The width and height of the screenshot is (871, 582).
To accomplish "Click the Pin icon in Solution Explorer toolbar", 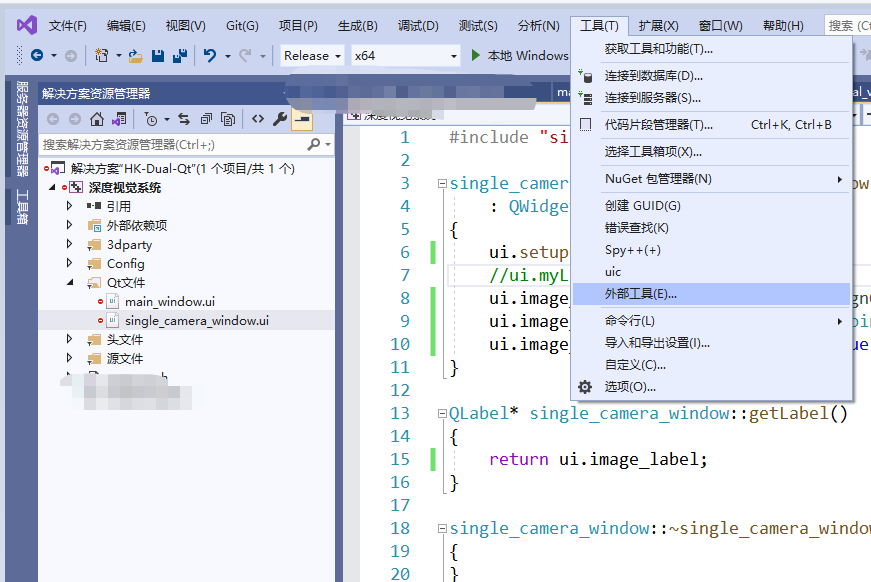I will pyautogui.click(x=301, y=118).
